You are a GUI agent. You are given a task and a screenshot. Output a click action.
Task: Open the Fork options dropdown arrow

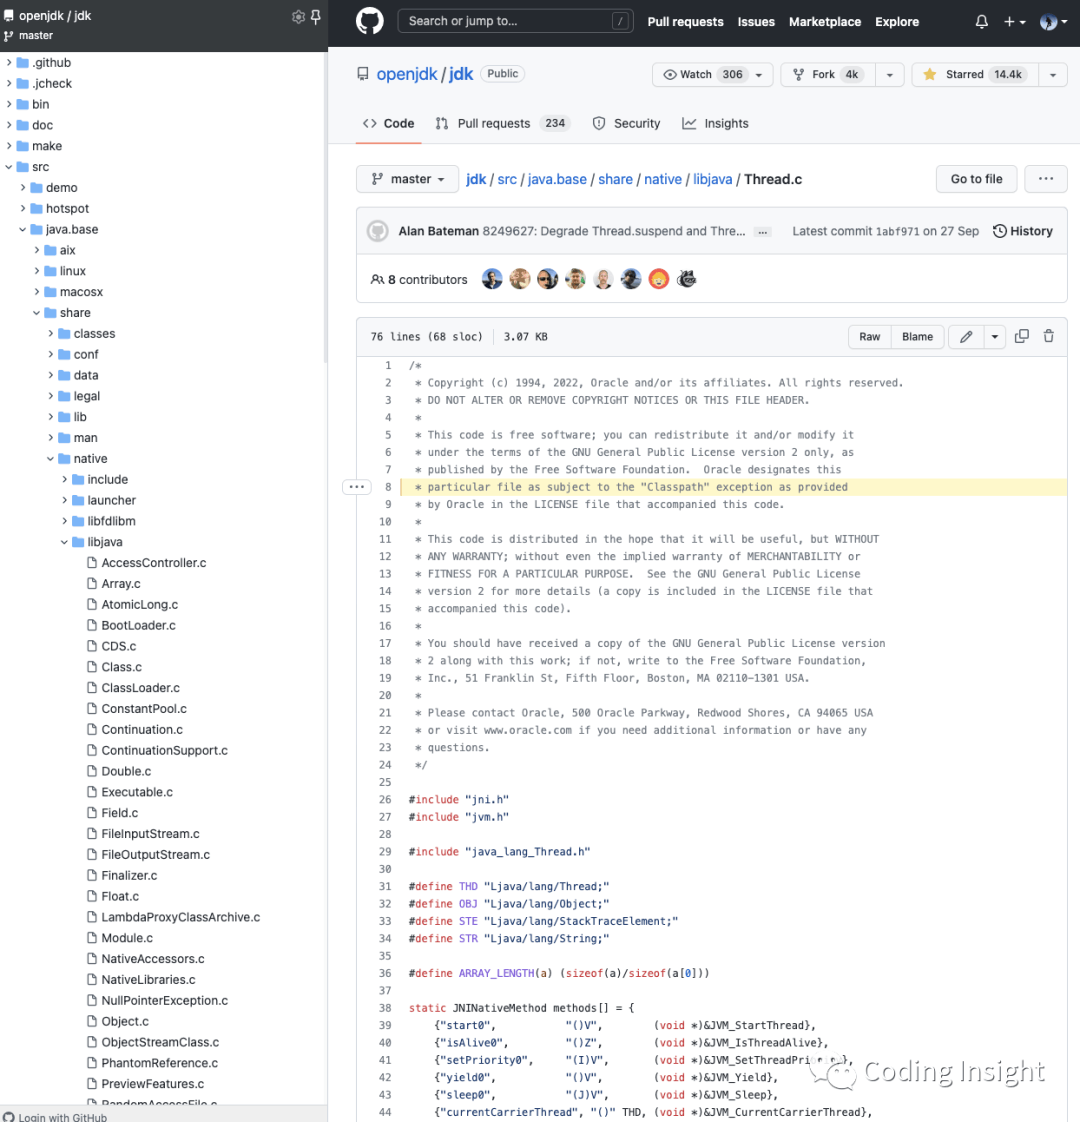[x=889, y=74]
